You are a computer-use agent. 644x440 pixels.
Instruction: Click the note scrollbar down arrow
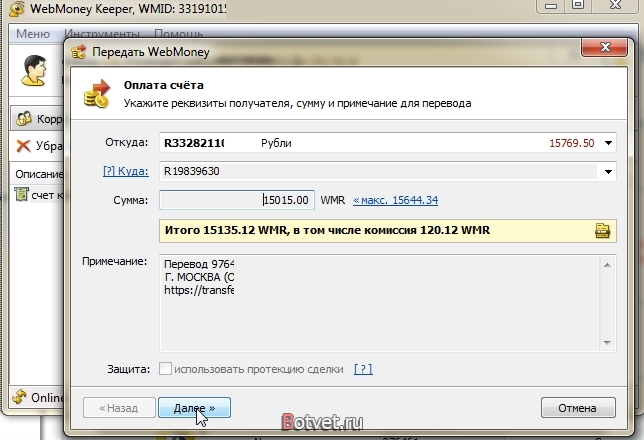[x=607, y=343]
